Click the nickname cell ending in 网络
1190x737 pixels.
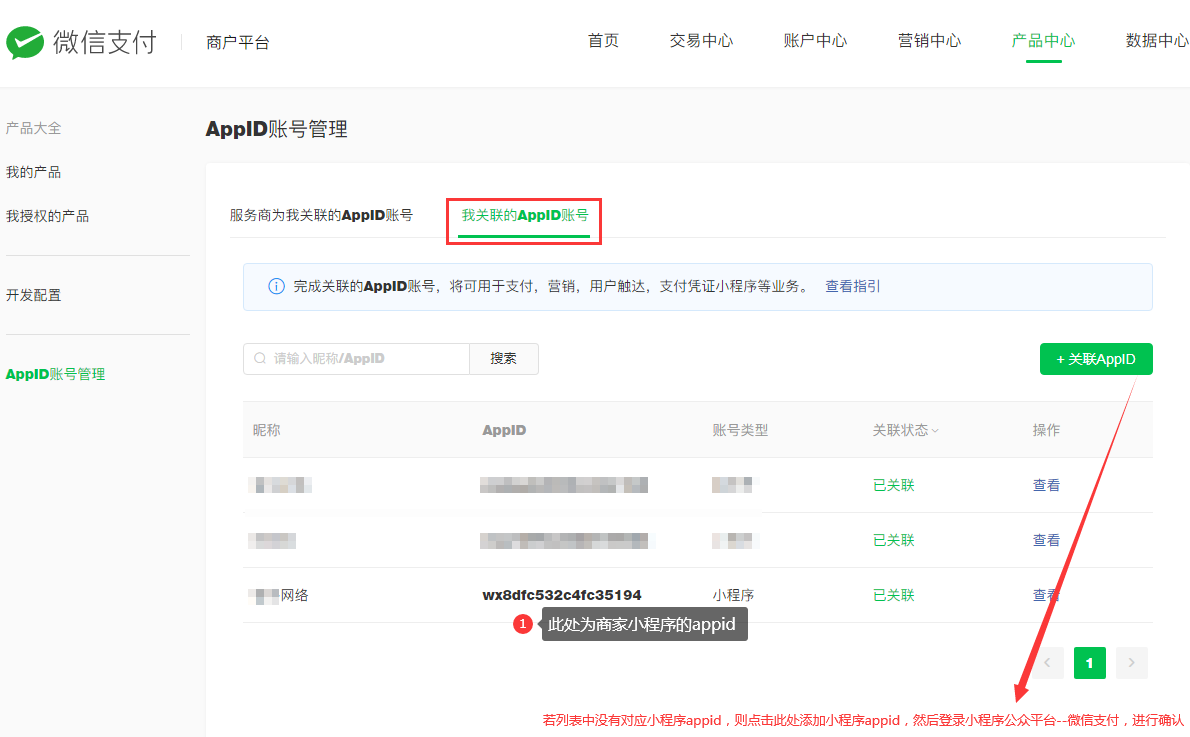coord(279,595)
